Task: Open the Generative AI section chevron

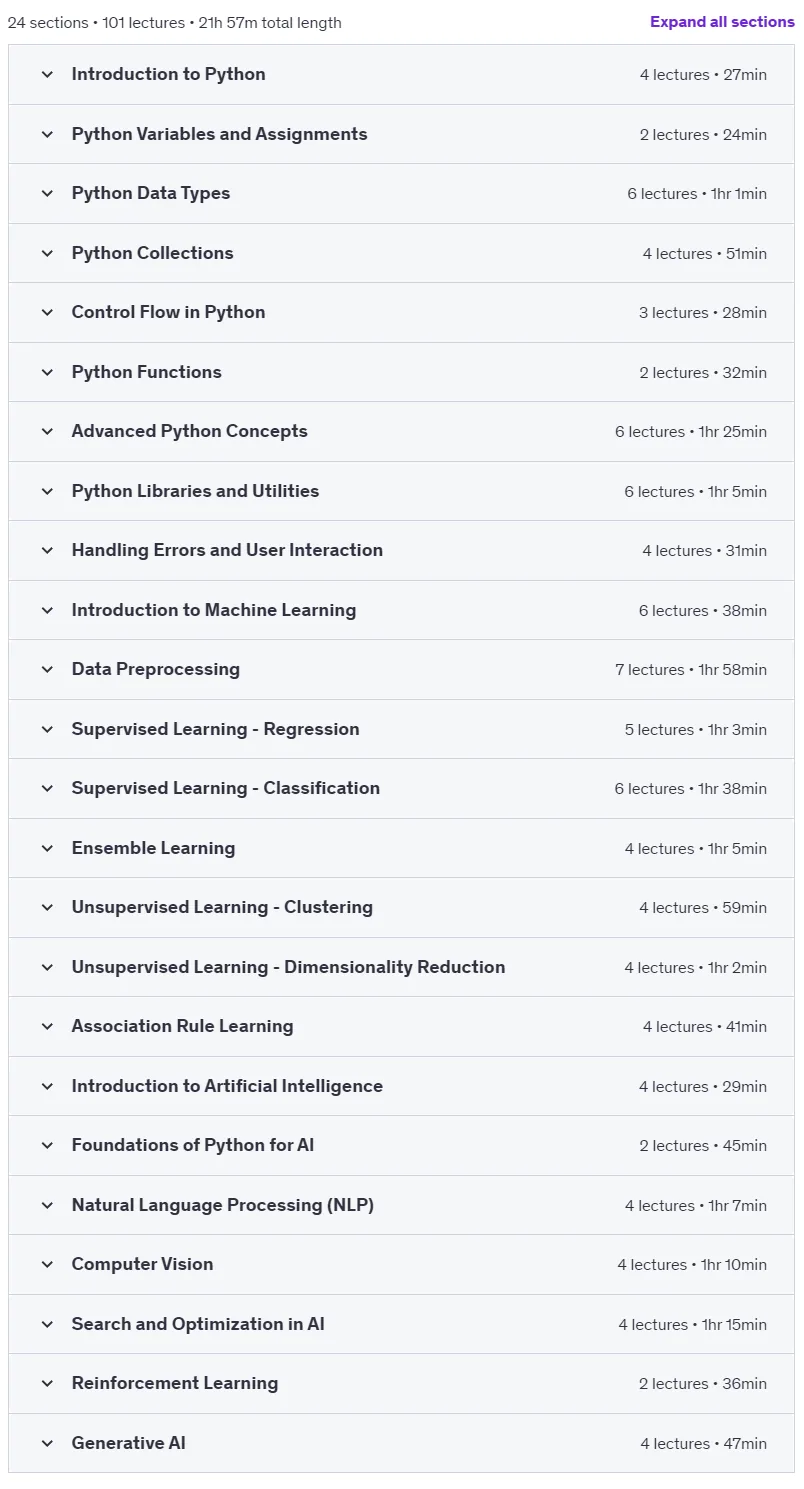Action: (47, 1443)
